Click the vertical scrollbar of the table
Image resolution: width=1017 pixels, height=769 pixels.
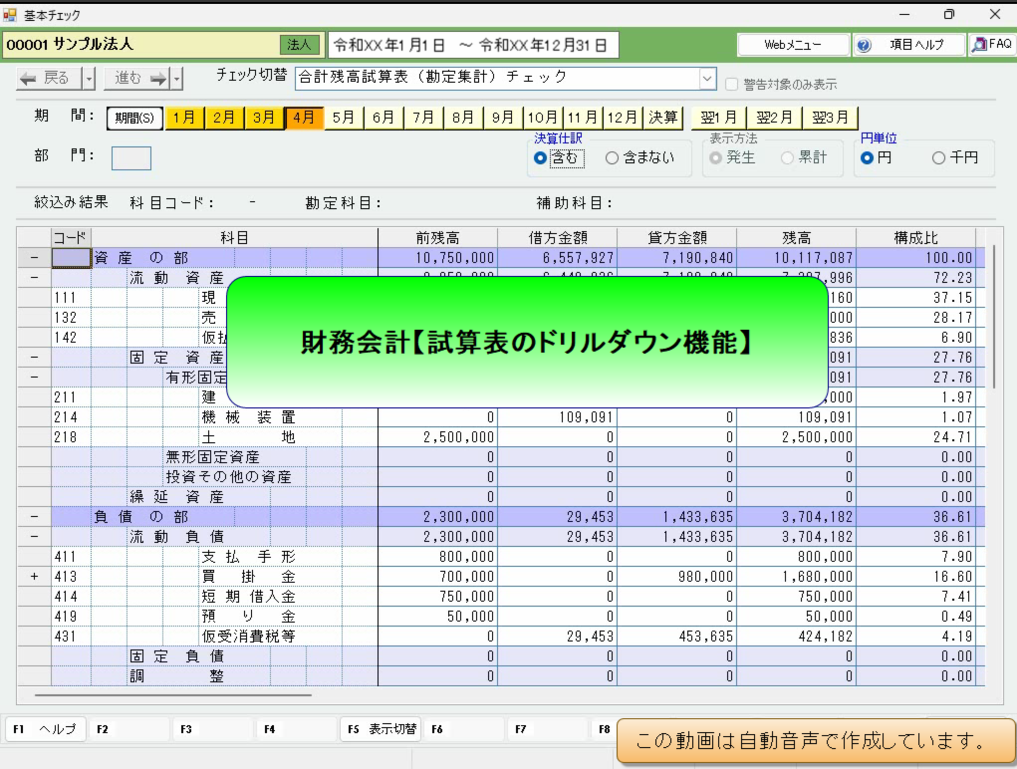pos(994,318)
